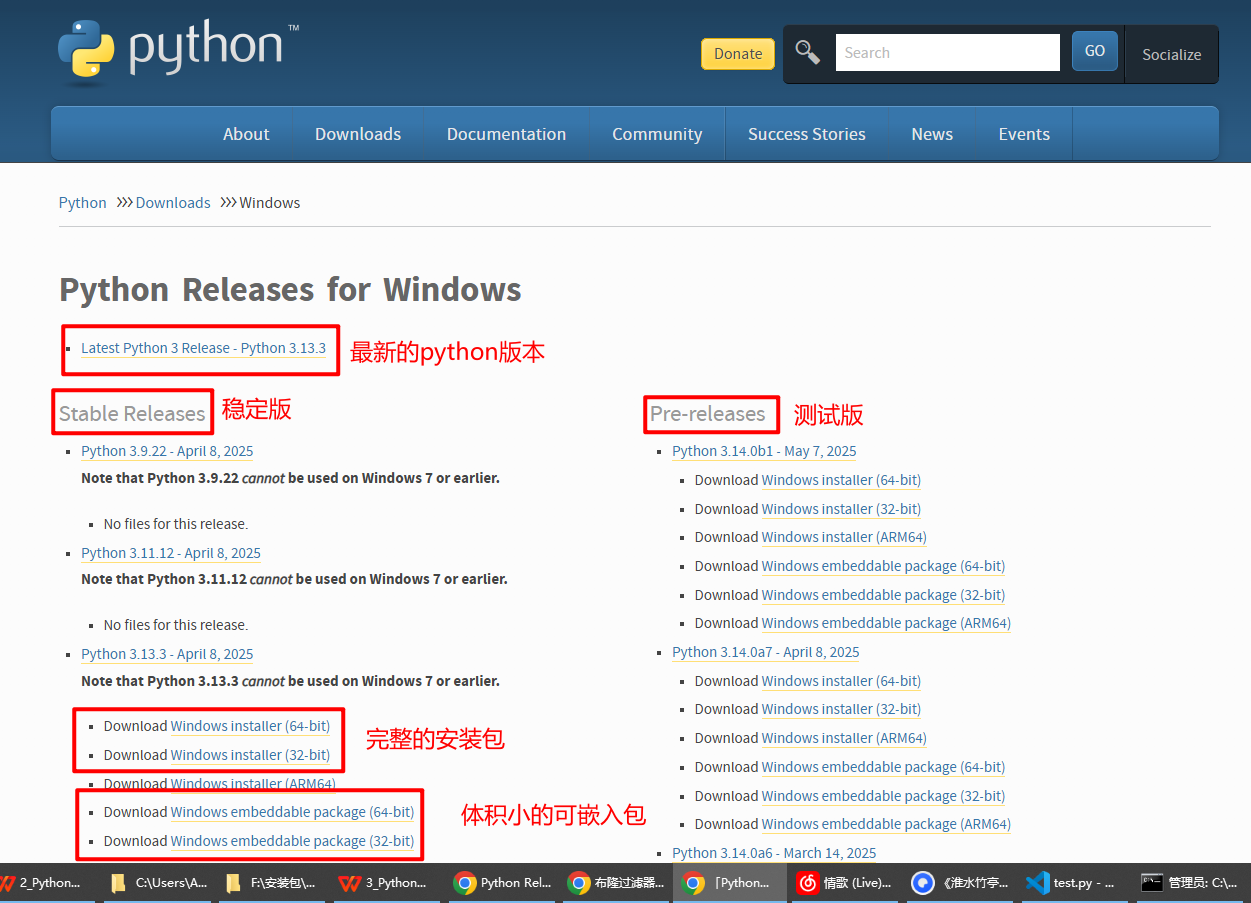The width and height of the screenshot is (1251, 903).
Task: Switch to the 布隆过滤器 Chrome taskbar window
Action: click(x=616, y=883)
